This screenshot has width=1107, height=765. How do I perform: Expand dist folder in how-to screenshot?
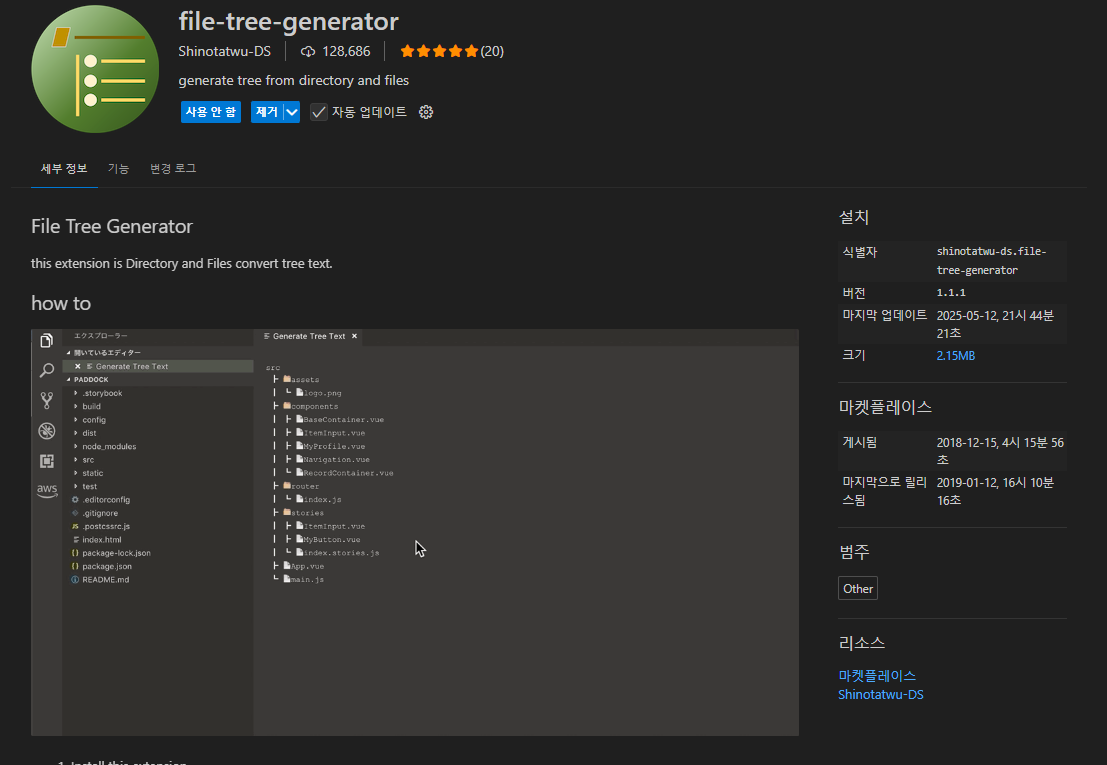(76, 433)
